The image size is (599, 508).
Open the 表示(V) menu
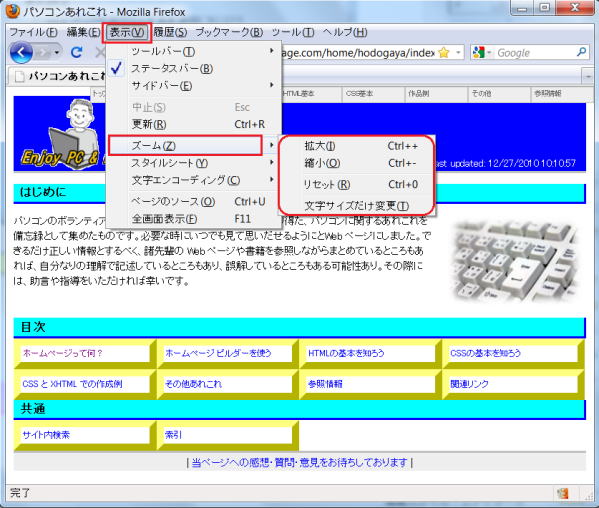[127, 32]
